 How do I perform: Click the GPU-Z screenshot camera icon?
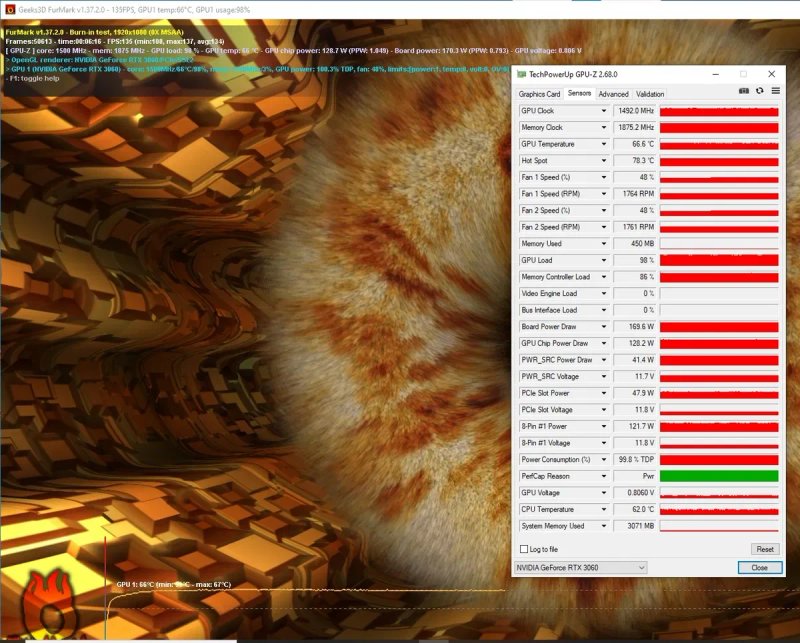coord(744,91)
